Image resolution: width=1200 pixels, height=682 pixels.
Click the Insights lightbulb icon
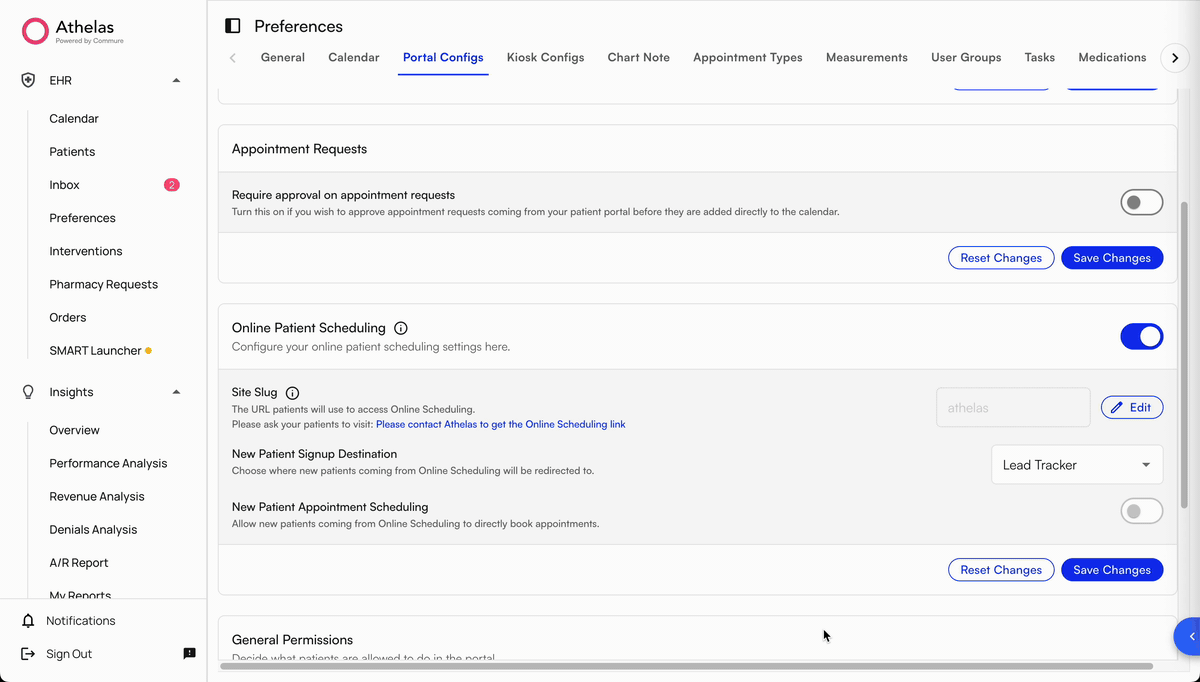(x=28, y=392)
